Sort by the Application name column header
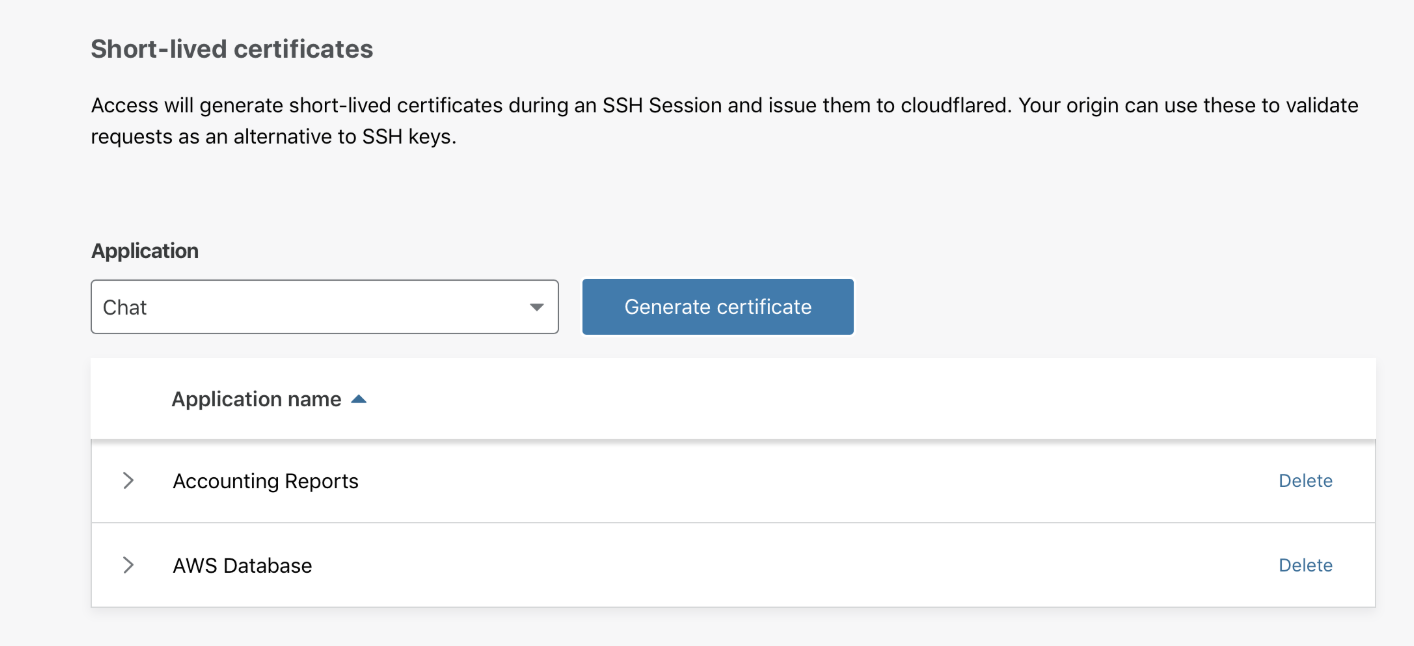 coord(256,399)
